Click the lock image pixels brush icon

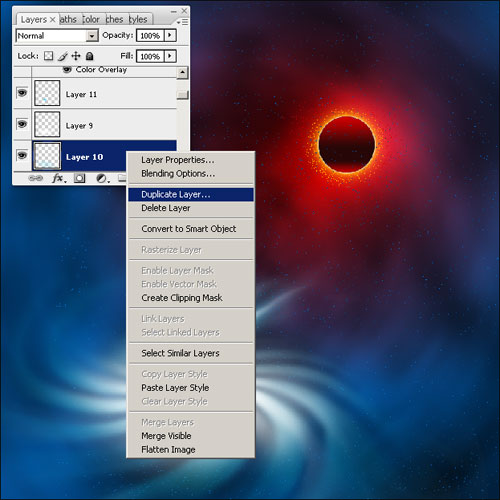coord(62,56)
